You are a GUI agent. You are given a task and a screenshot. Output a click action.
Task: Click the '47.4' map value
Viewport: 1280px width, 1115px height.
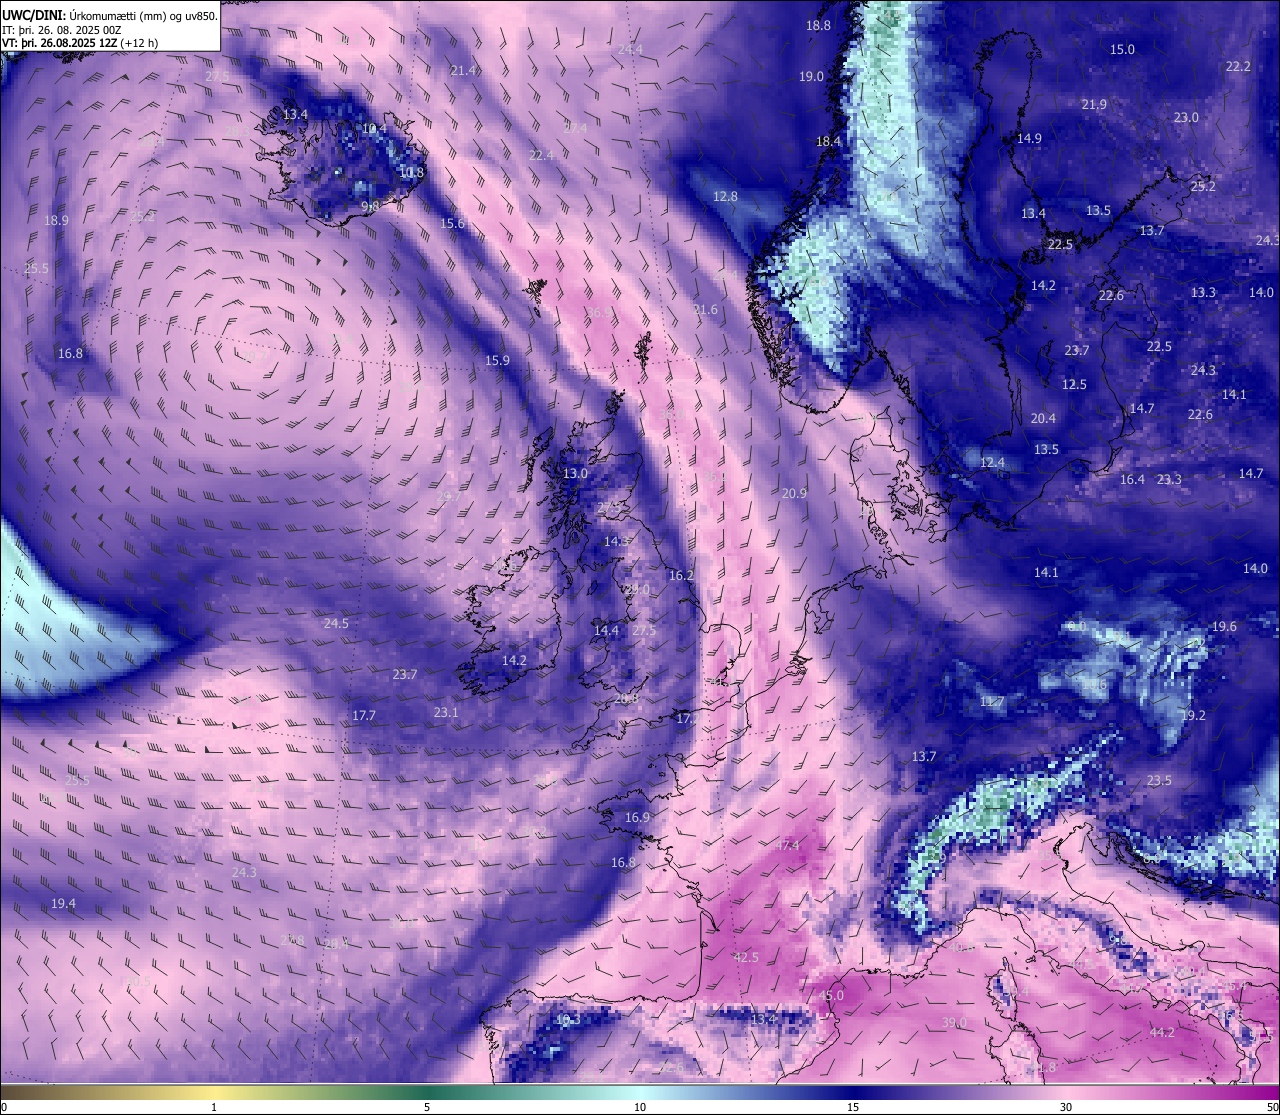click(787, 846)
